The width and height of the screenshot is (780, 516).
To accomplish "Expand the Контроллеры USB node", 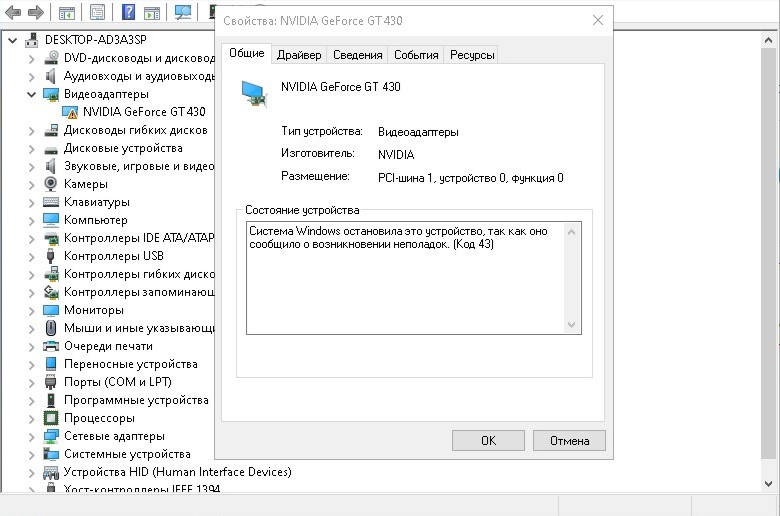I will [x=31, y=256].
